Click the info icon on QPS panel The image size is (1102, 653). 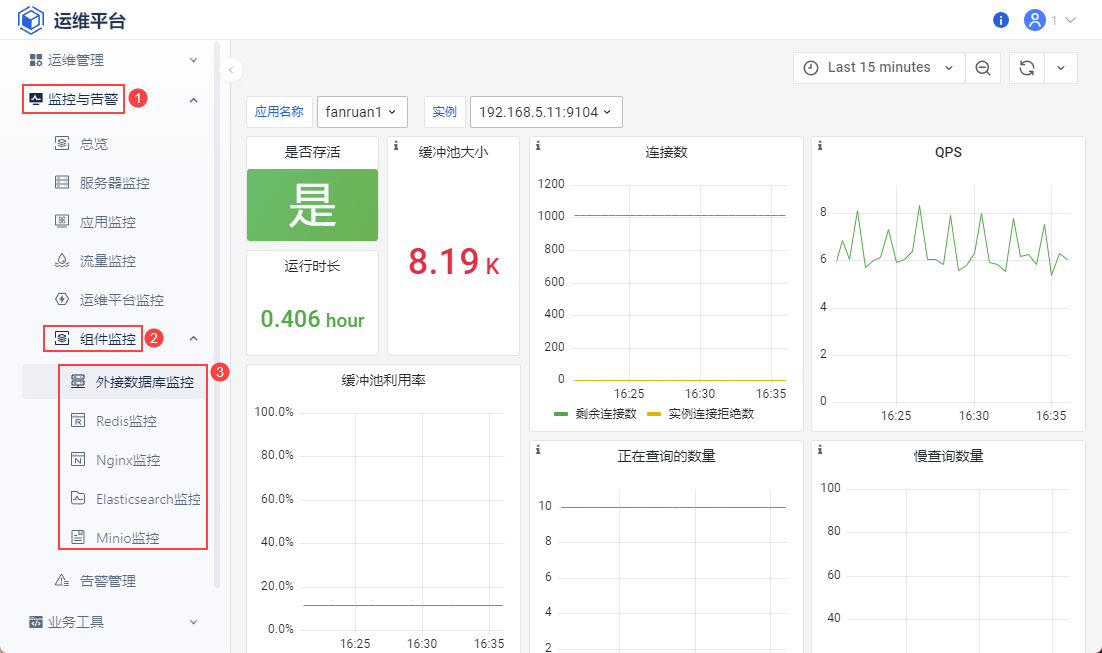(820, 146)
